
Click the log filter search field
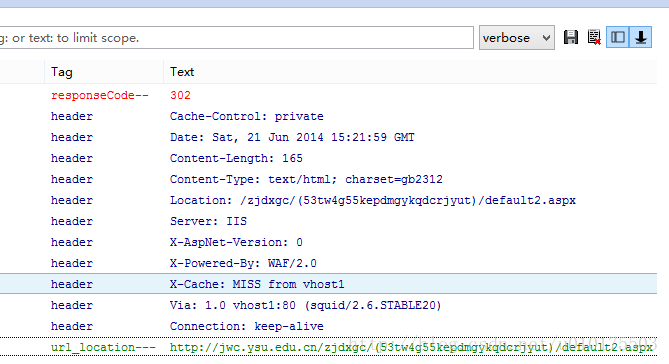[x=236, y=38]
